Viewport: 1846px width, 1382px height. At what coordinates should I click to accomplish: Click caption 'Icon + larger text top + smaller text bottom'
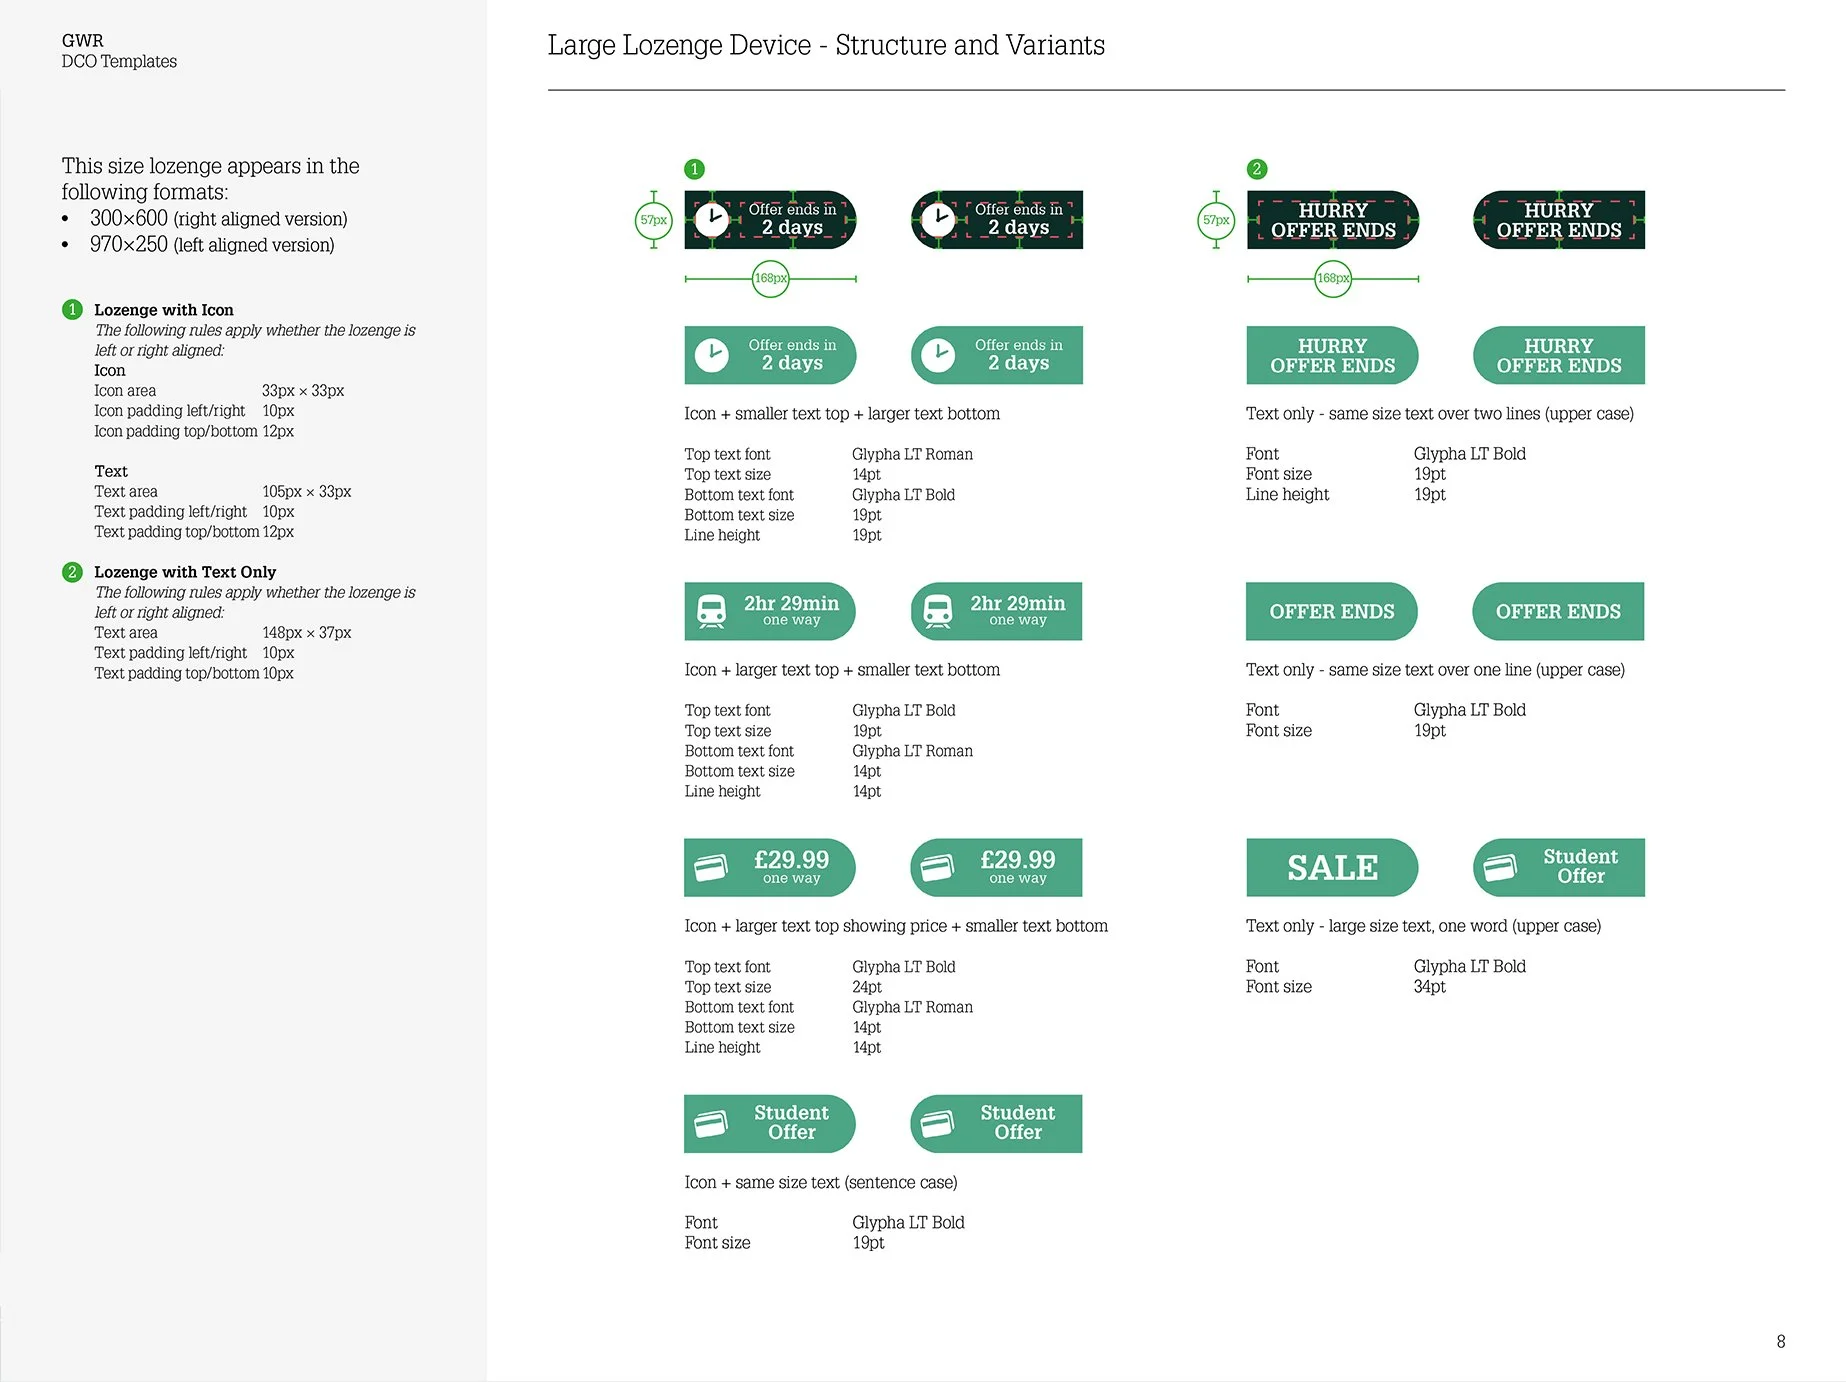coord(842,670)
